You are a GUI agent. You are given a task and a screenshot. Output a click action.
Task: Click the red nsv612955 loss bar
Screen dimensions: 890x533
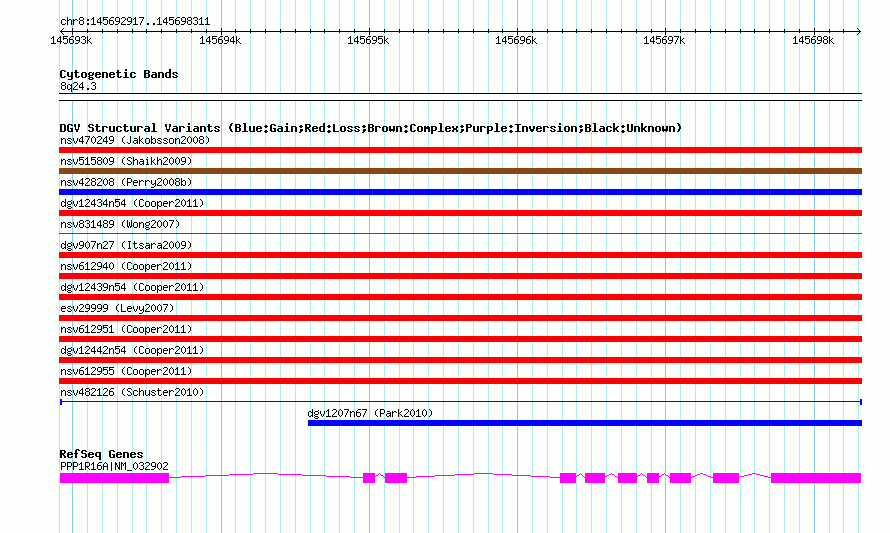460,381
